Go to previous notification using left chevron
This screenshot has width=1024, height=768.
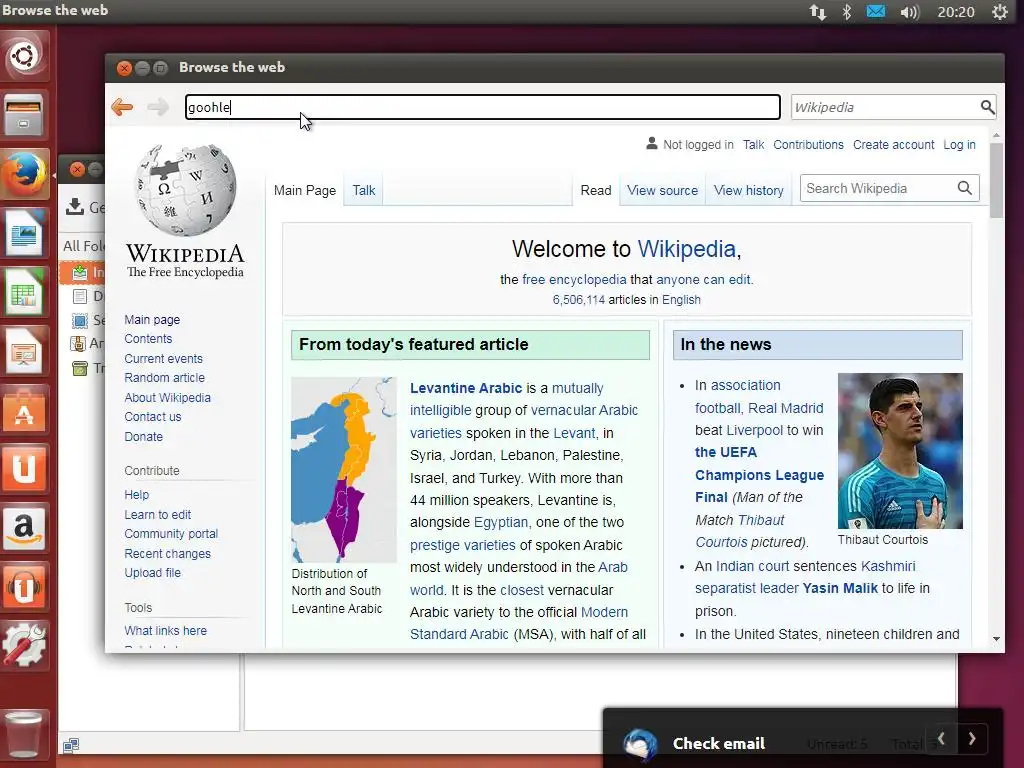(941, 739)
